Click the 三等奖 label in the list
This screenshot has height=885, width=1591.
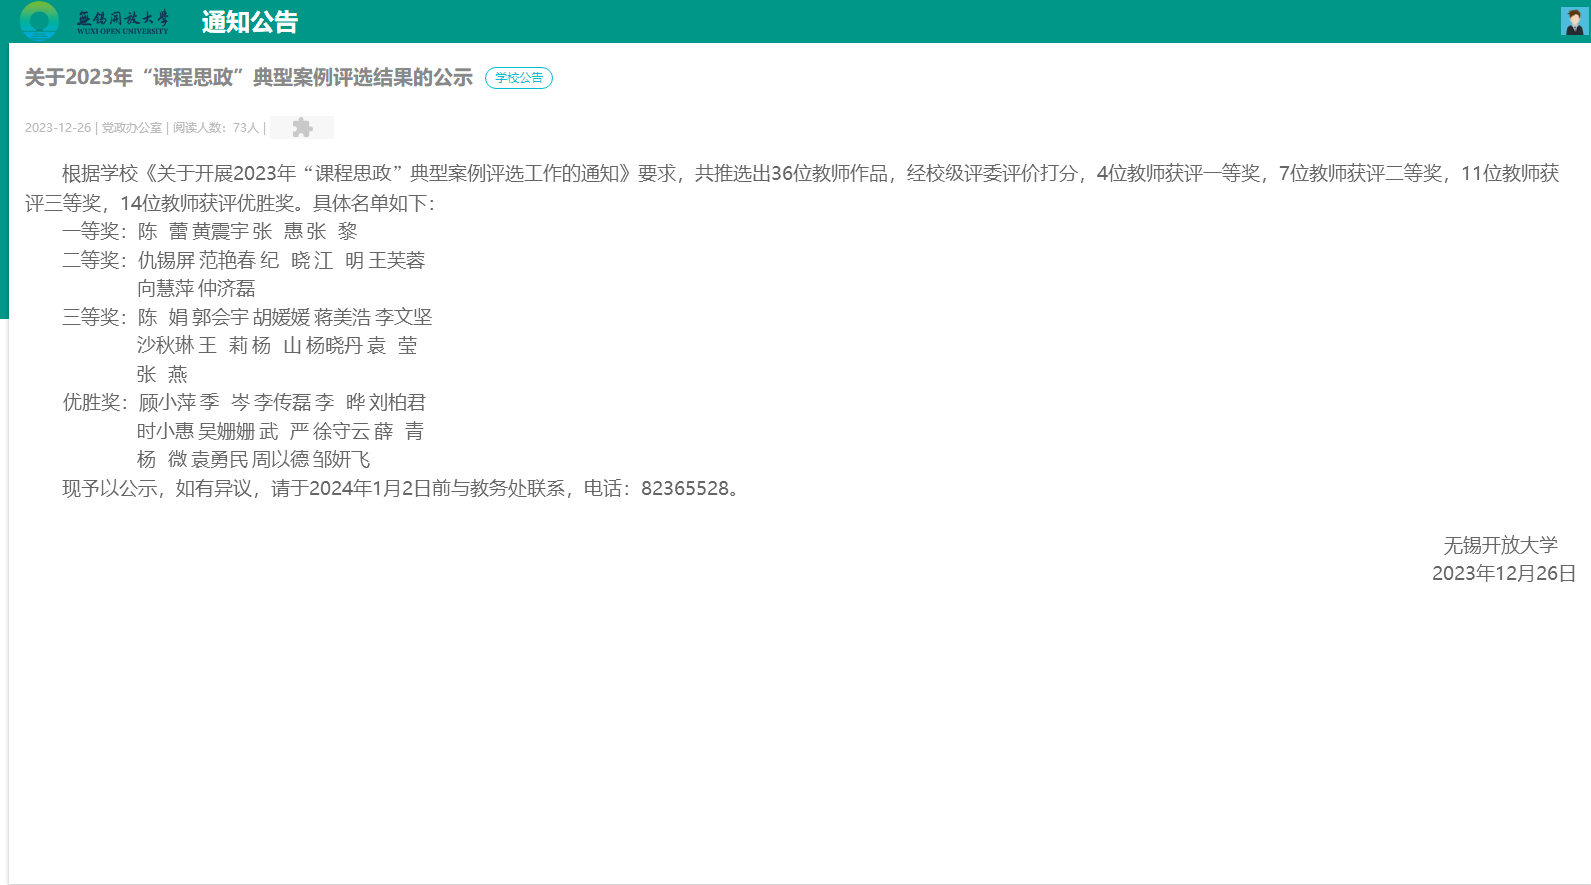pyautogui.click(x=93, y=318)
